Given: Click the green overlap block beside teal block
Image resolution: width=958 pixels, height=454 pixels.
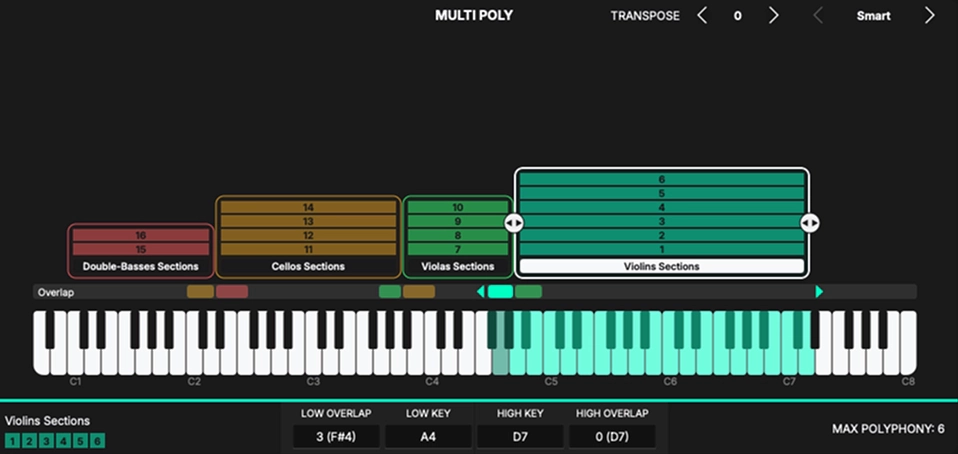Looking at the screenshot, I should coord(528,292).
